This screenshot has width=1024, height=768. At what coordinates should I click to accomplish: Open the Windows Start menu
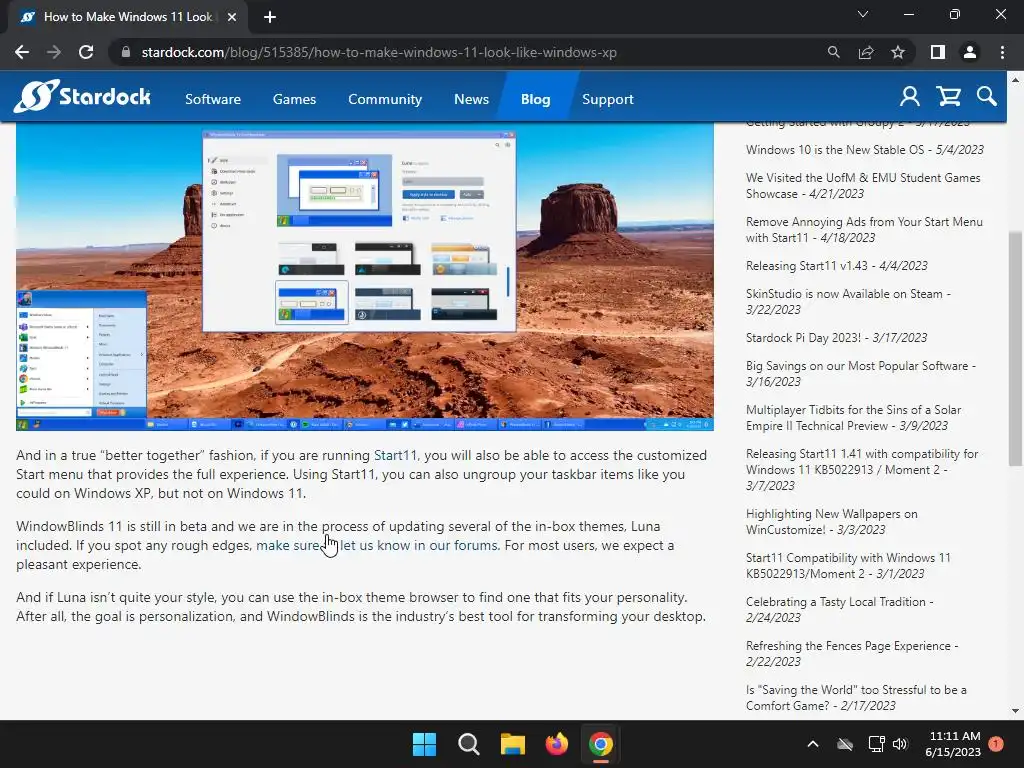(x=424, y=744)
